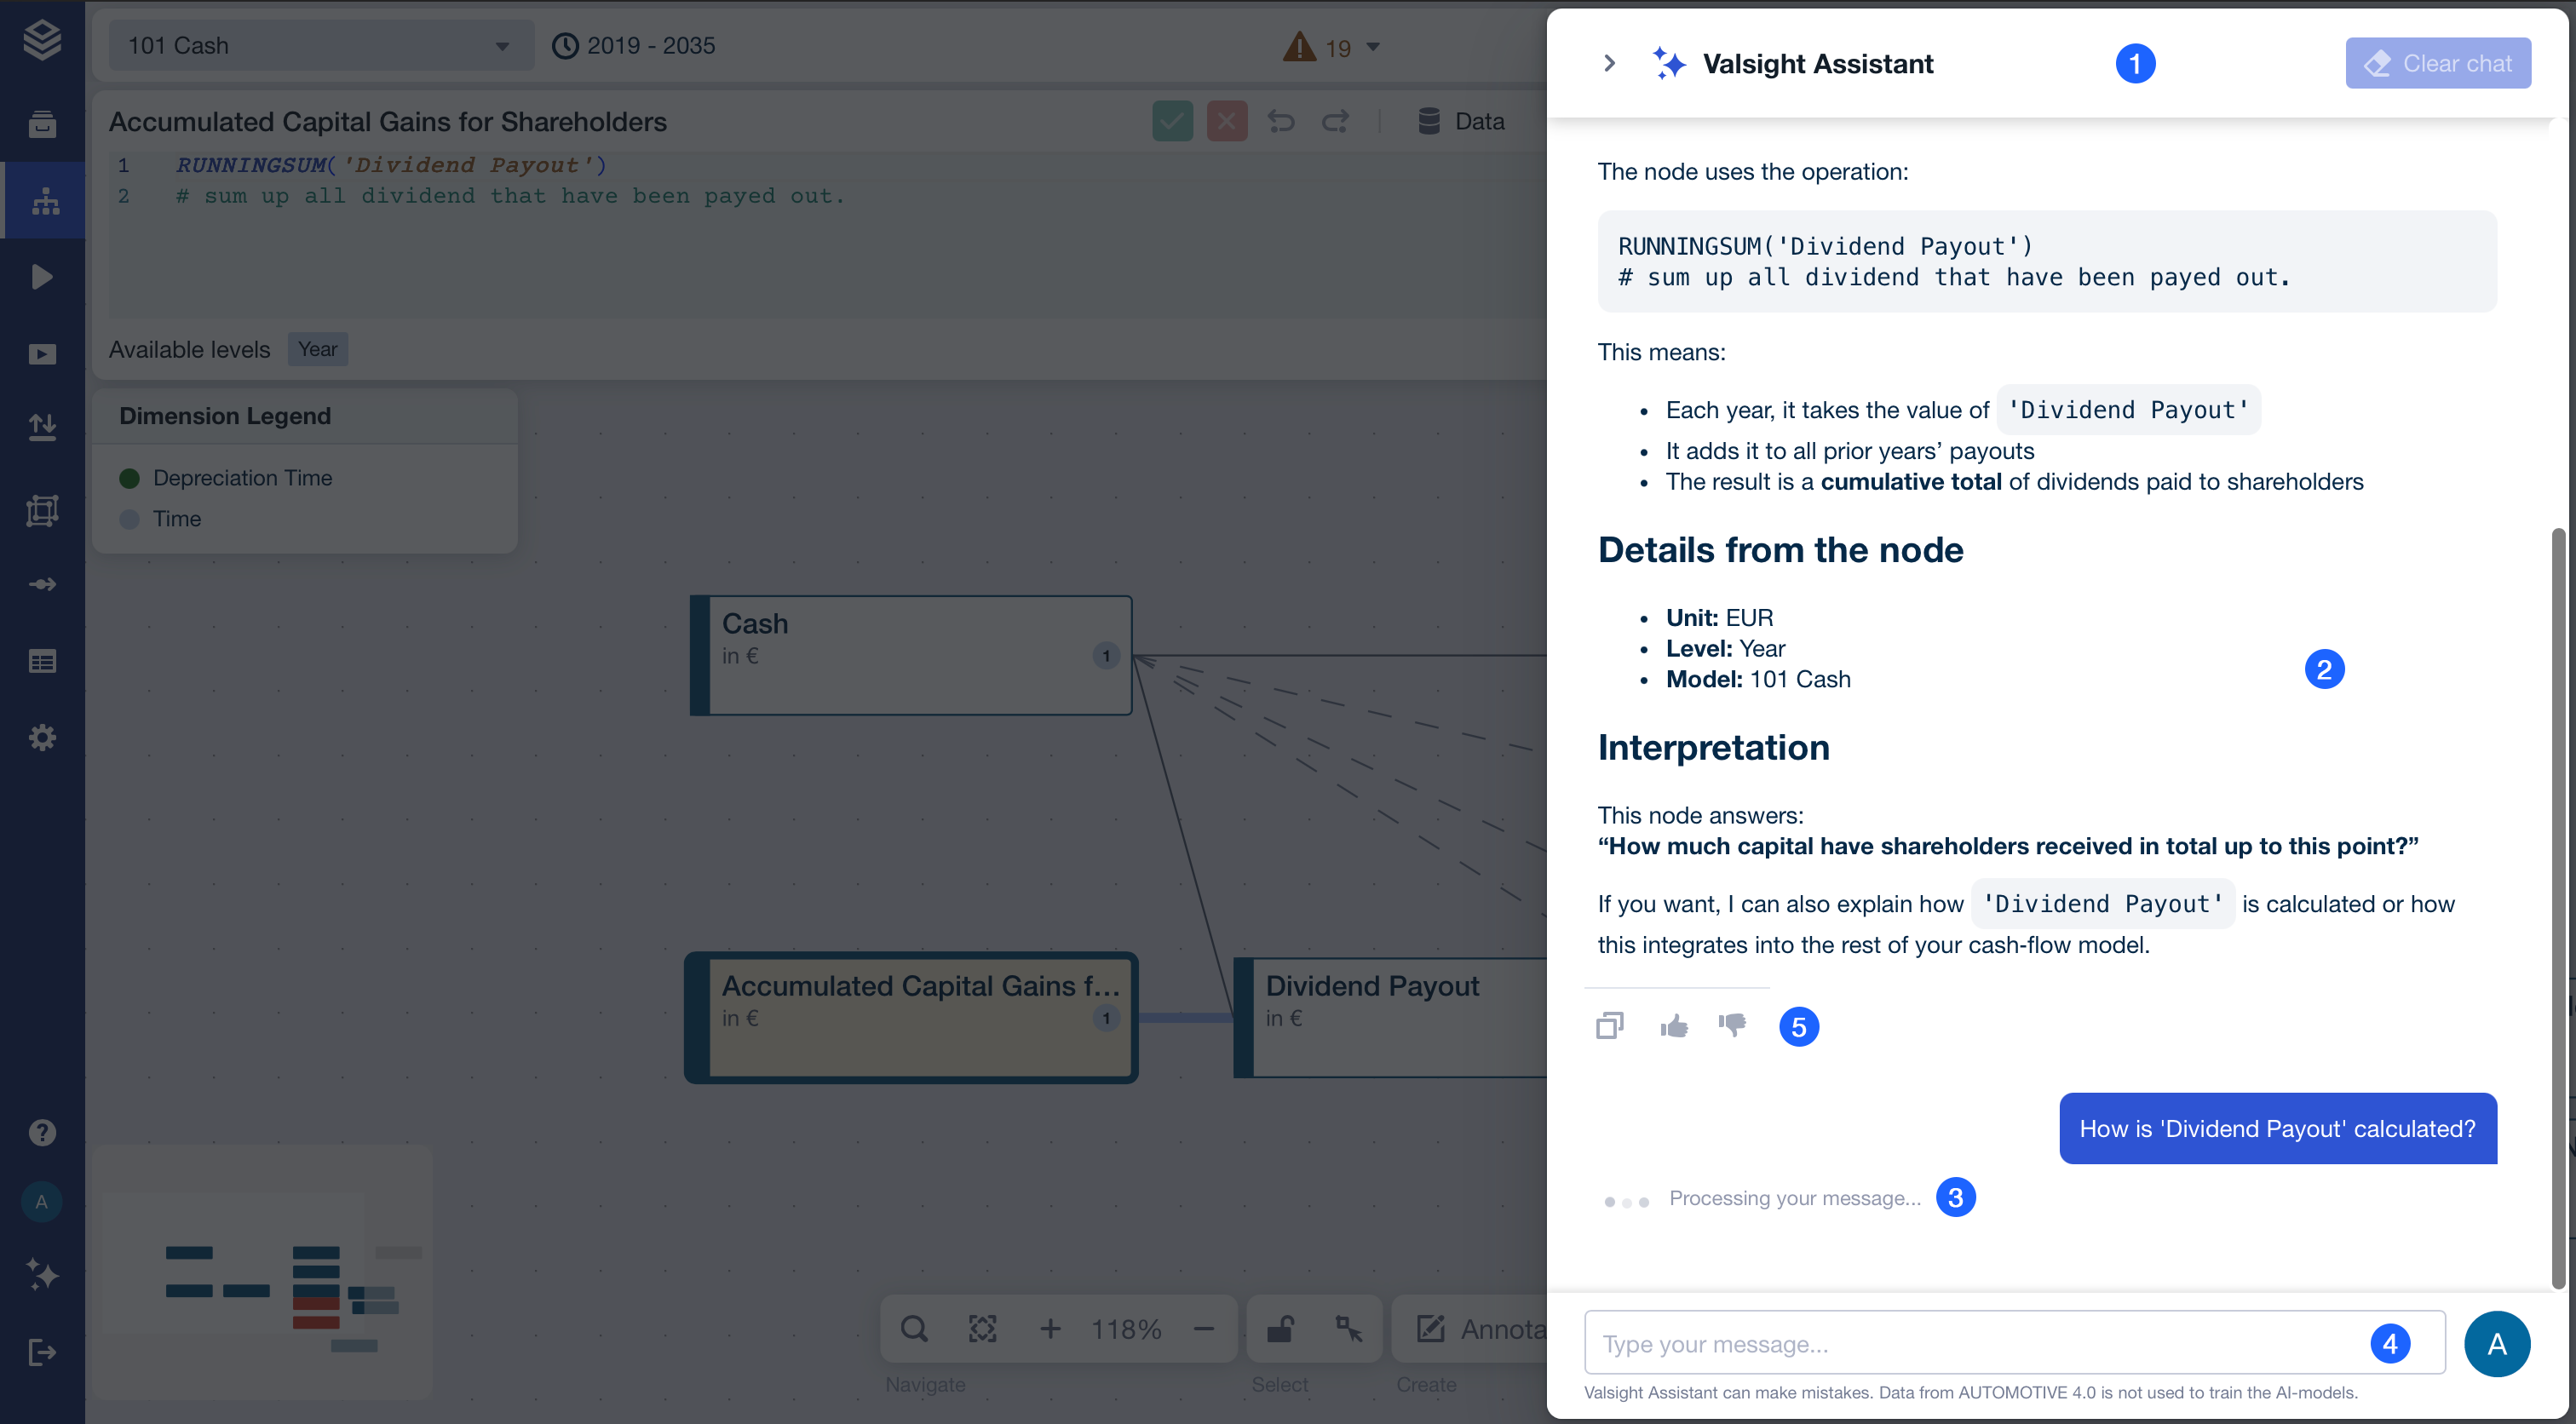Give the answer a thumbs up
2576x1424 pixels.
pos(1673,1026)
